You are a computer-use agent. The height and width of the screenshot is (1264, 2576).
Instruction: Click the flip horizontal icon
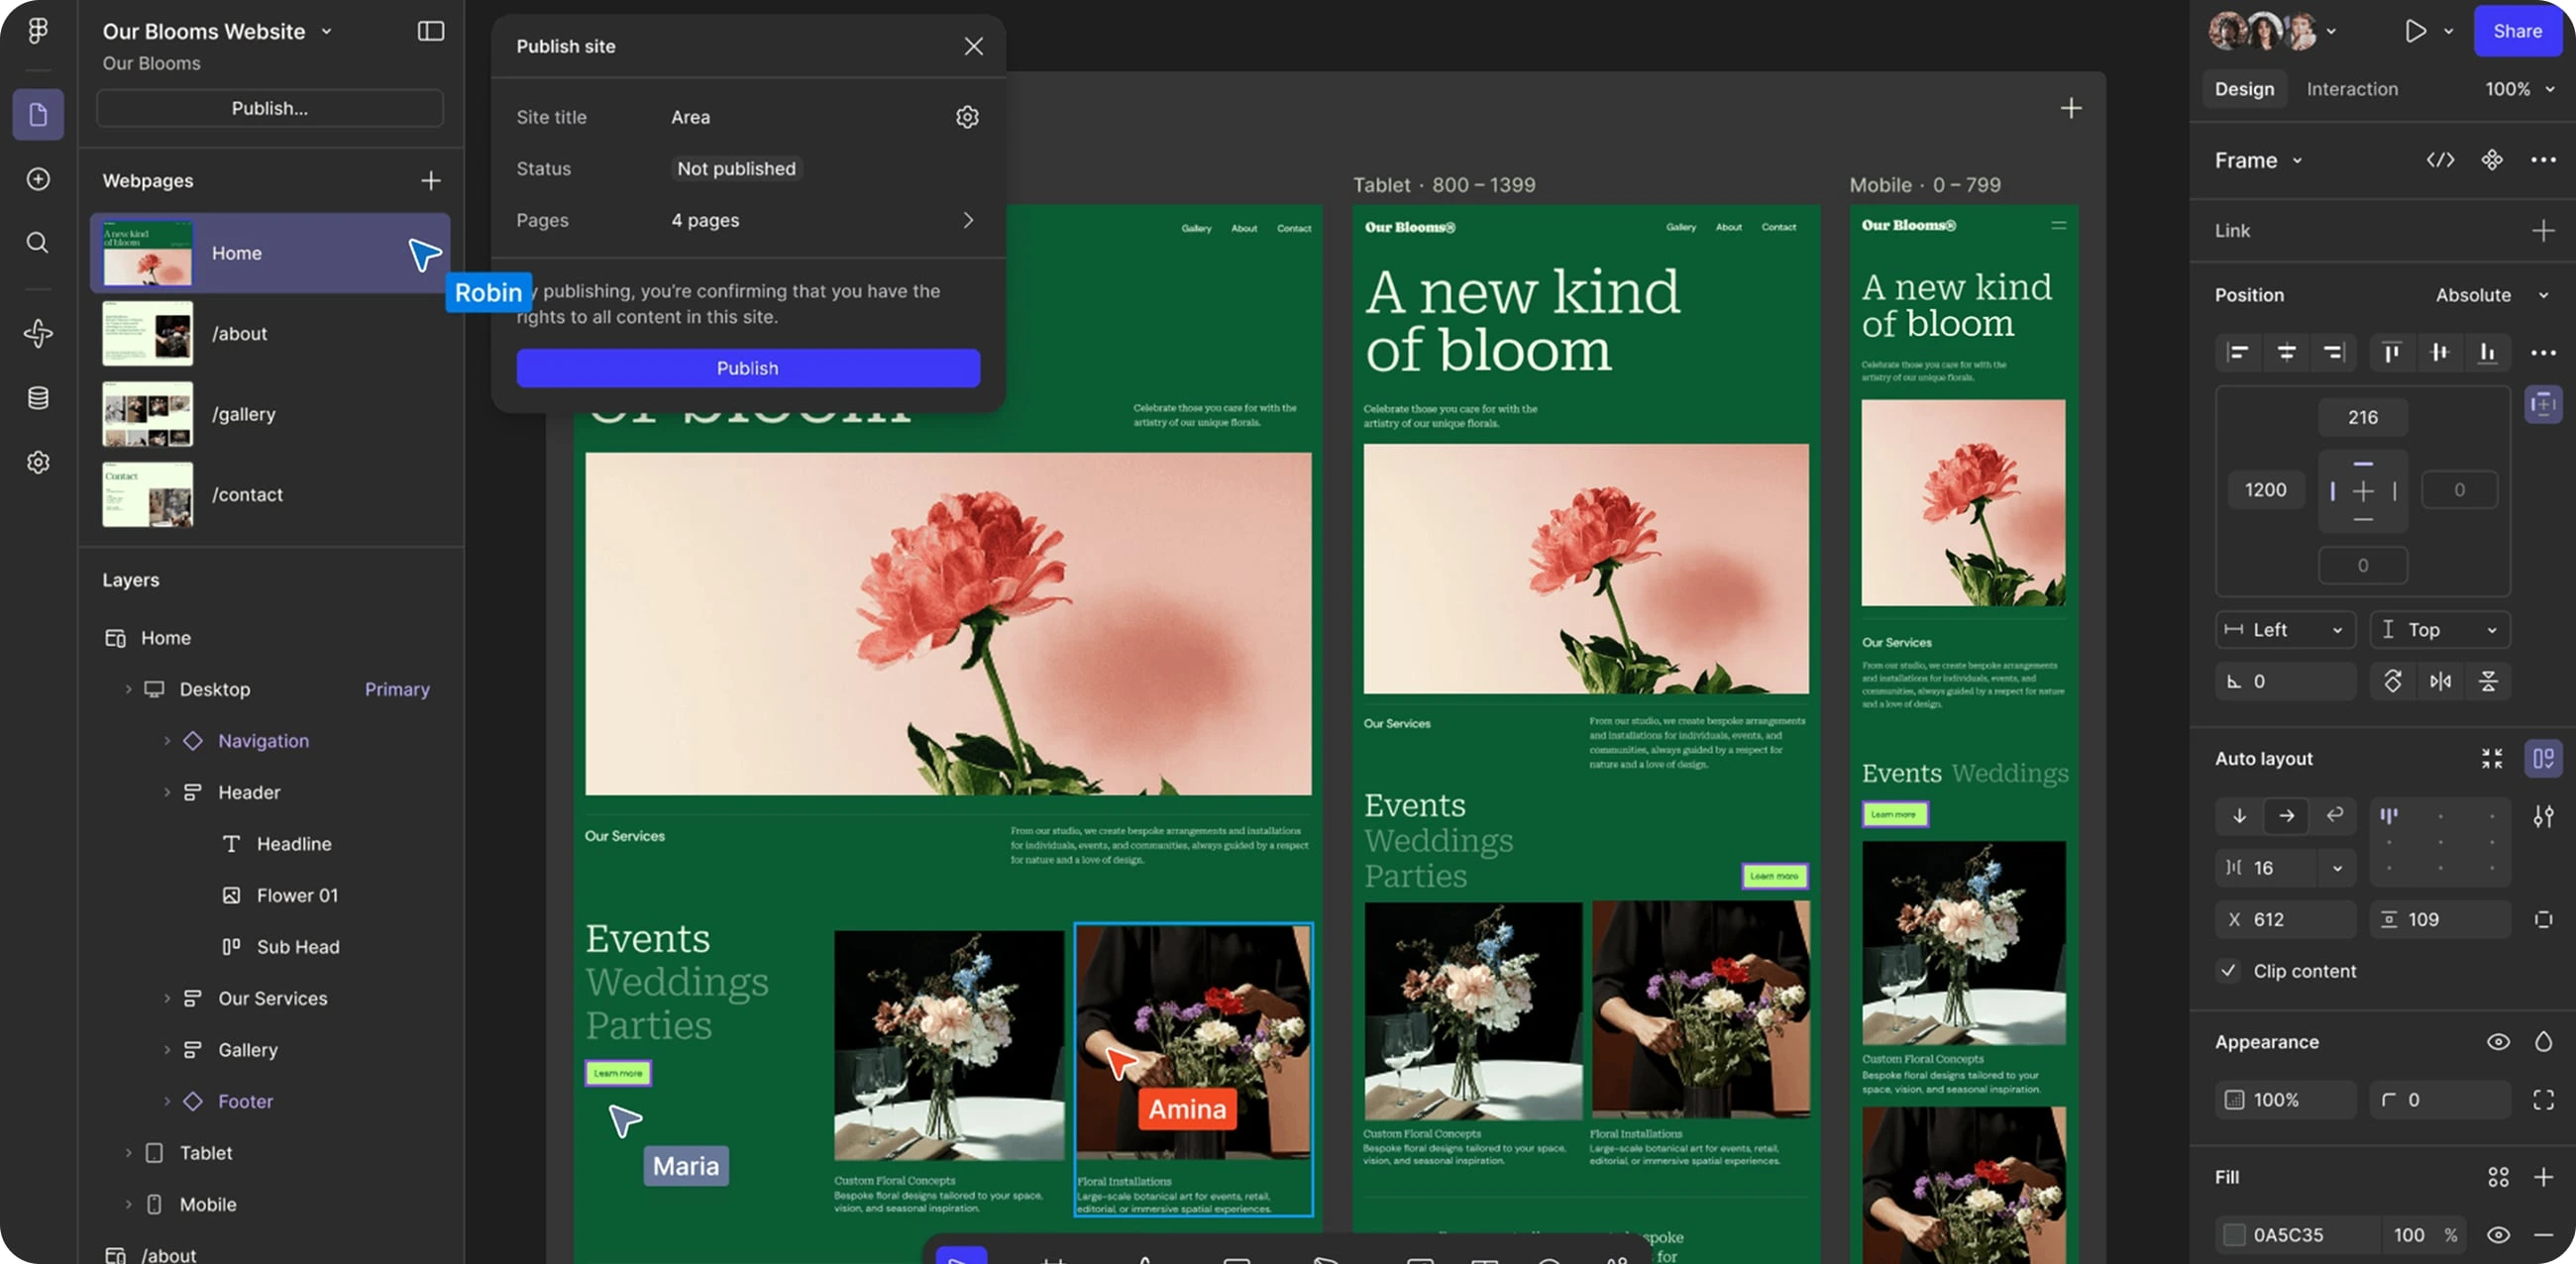(2440, 682)
